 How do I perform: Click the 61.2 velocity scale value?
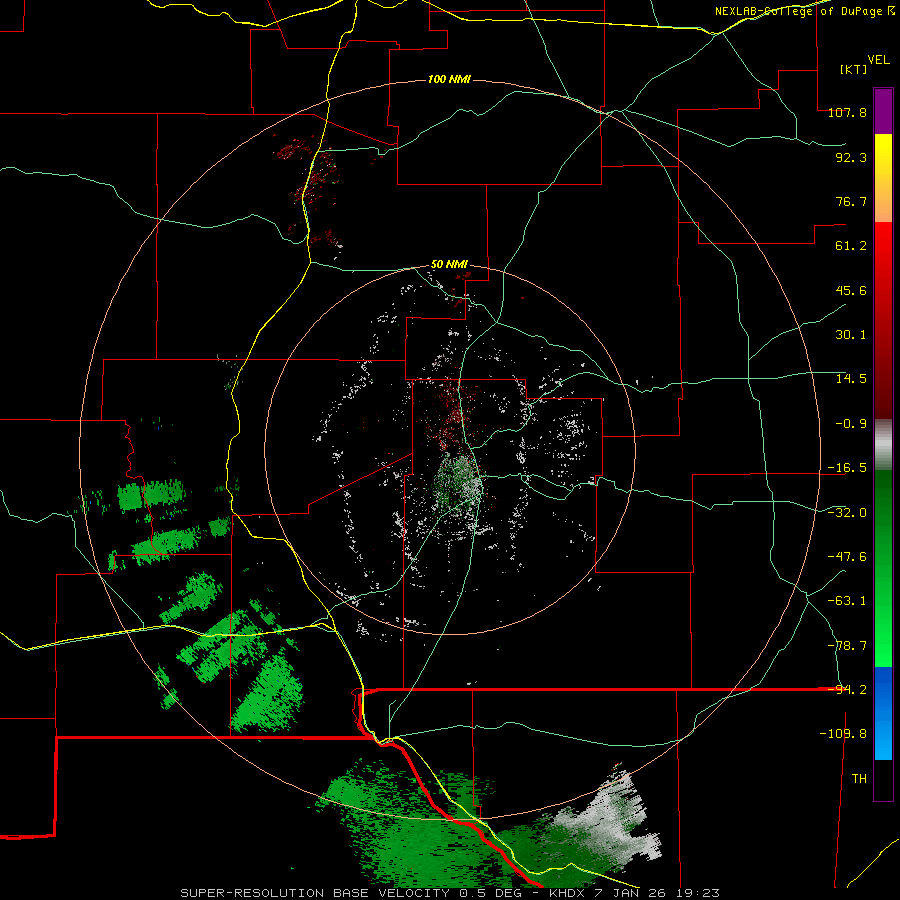(x=851, y=246)
